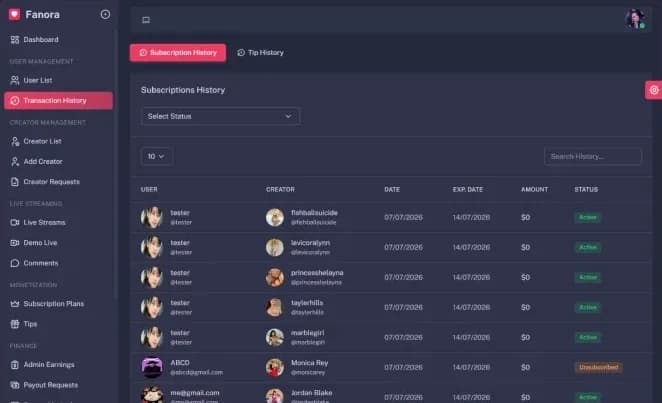Image resolution: width=662 pixels, height=403 pixels.
Task: Sort by AMOUNT column header
Action: pyautogui.click(x=534, y=189)
